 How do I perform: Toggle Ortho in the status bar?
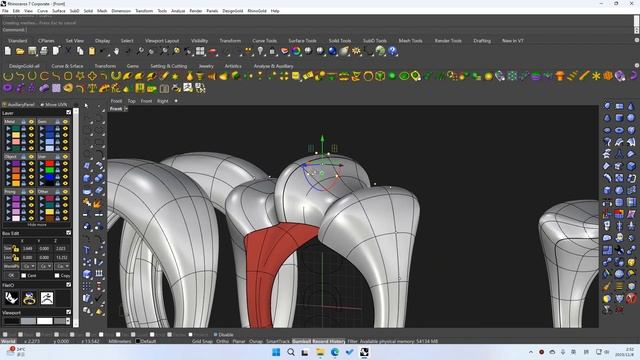(222, 341)
